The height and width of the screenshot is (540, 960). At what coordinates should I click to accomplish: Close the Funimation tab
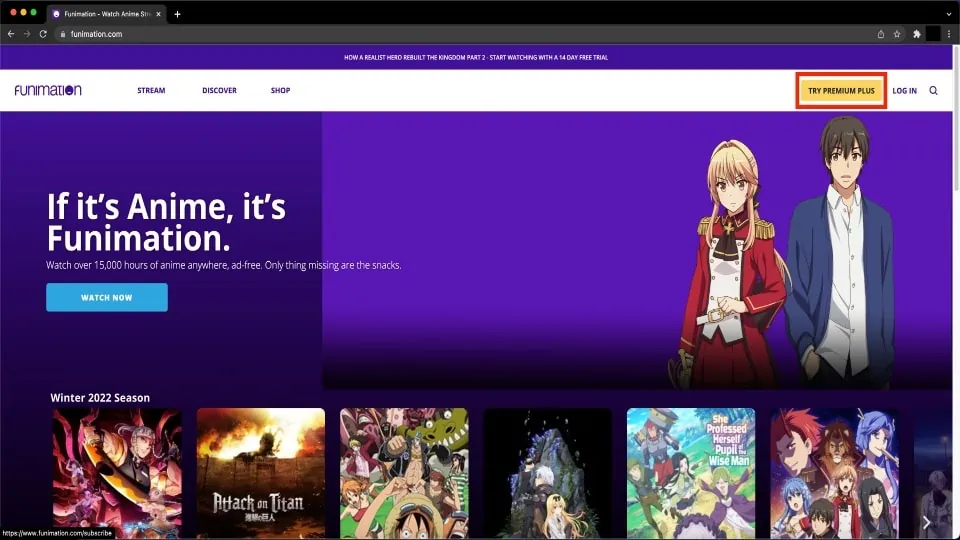coord(158,13)
